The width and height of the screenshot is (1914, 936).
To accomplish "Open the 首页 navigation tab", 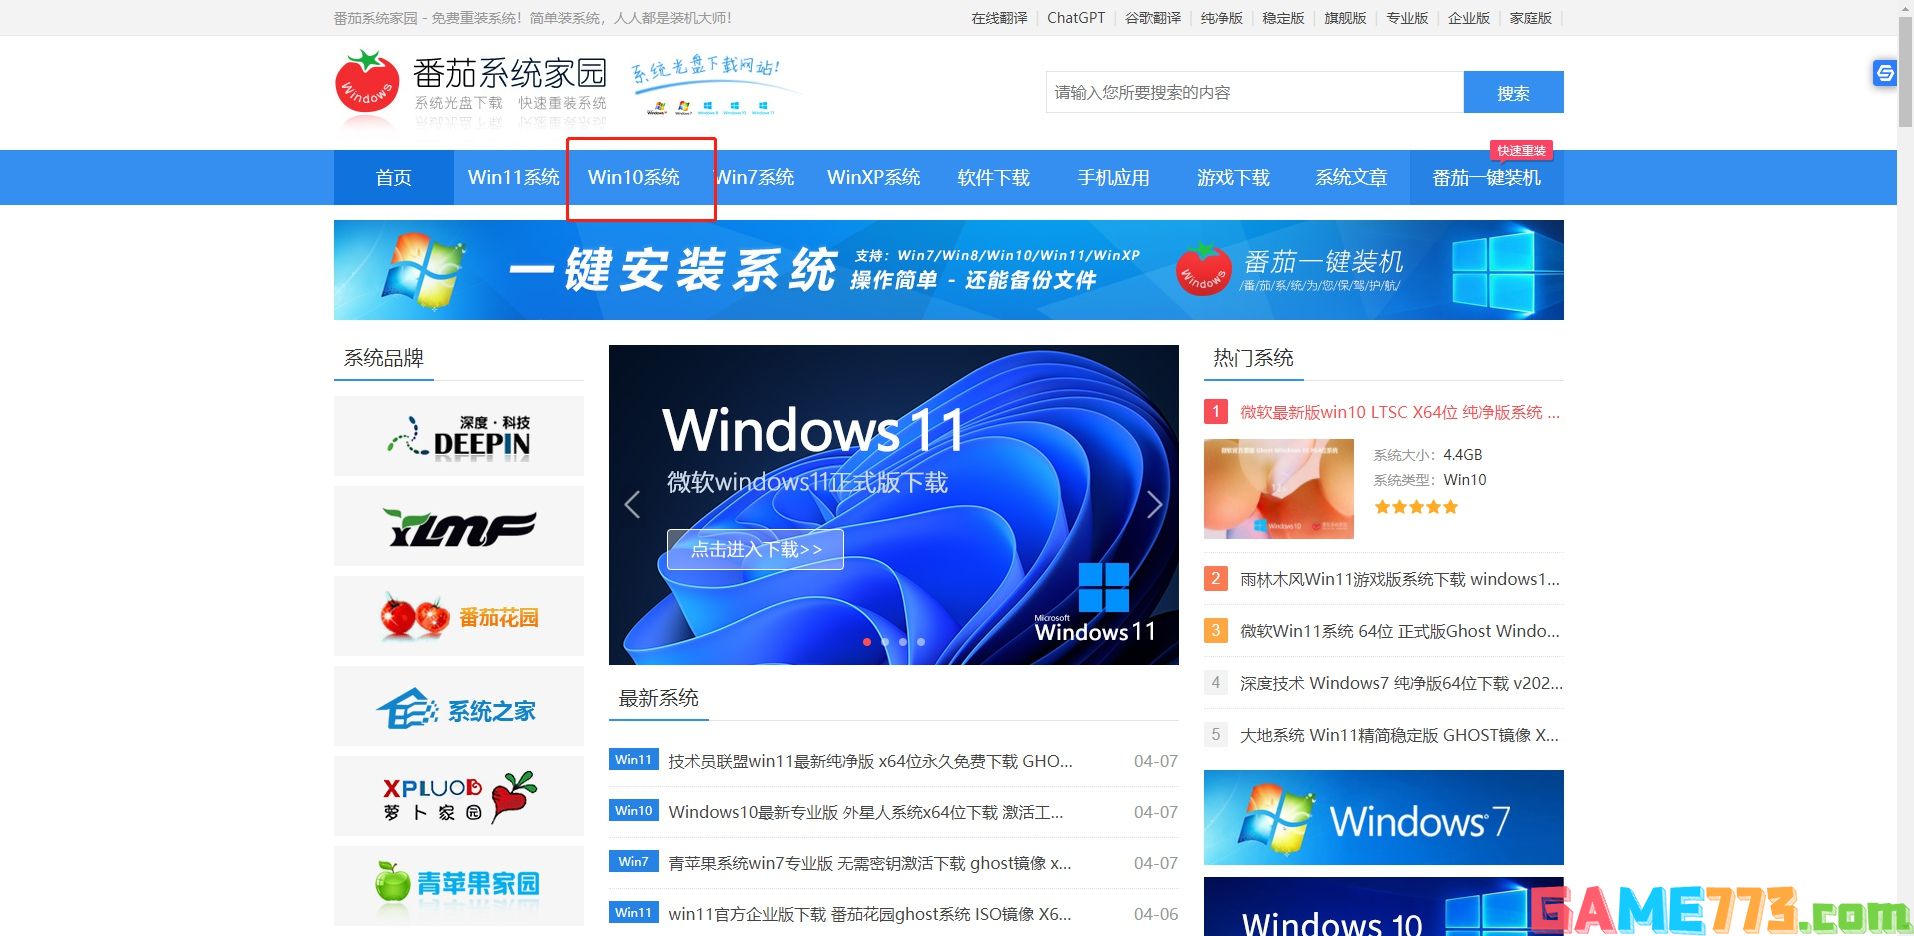I will point(394,178).
